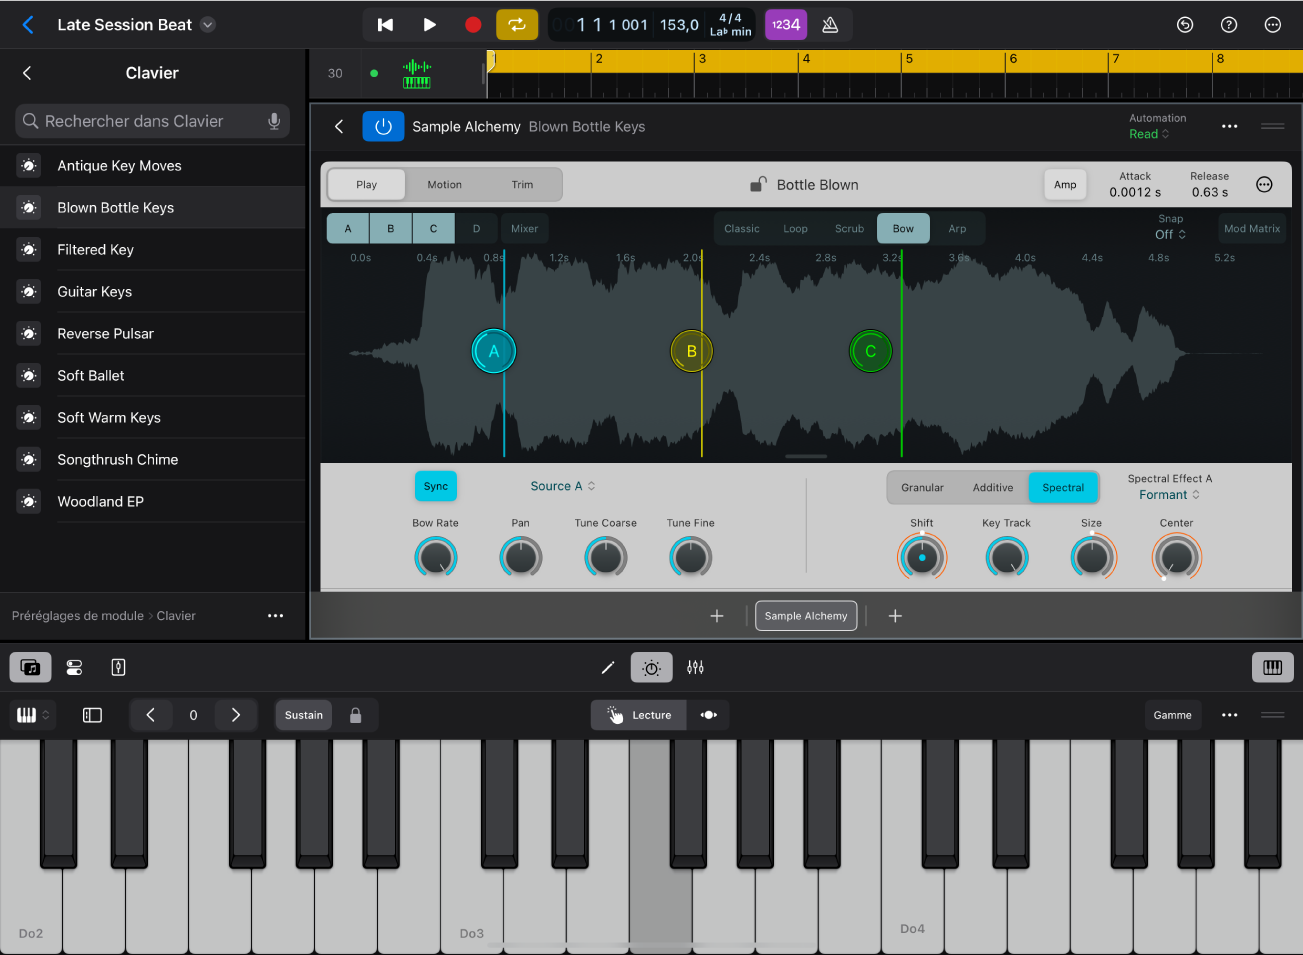Click the Shift knob
Image resolution: width=1303 pixels, height=955 pixels.
922,558
